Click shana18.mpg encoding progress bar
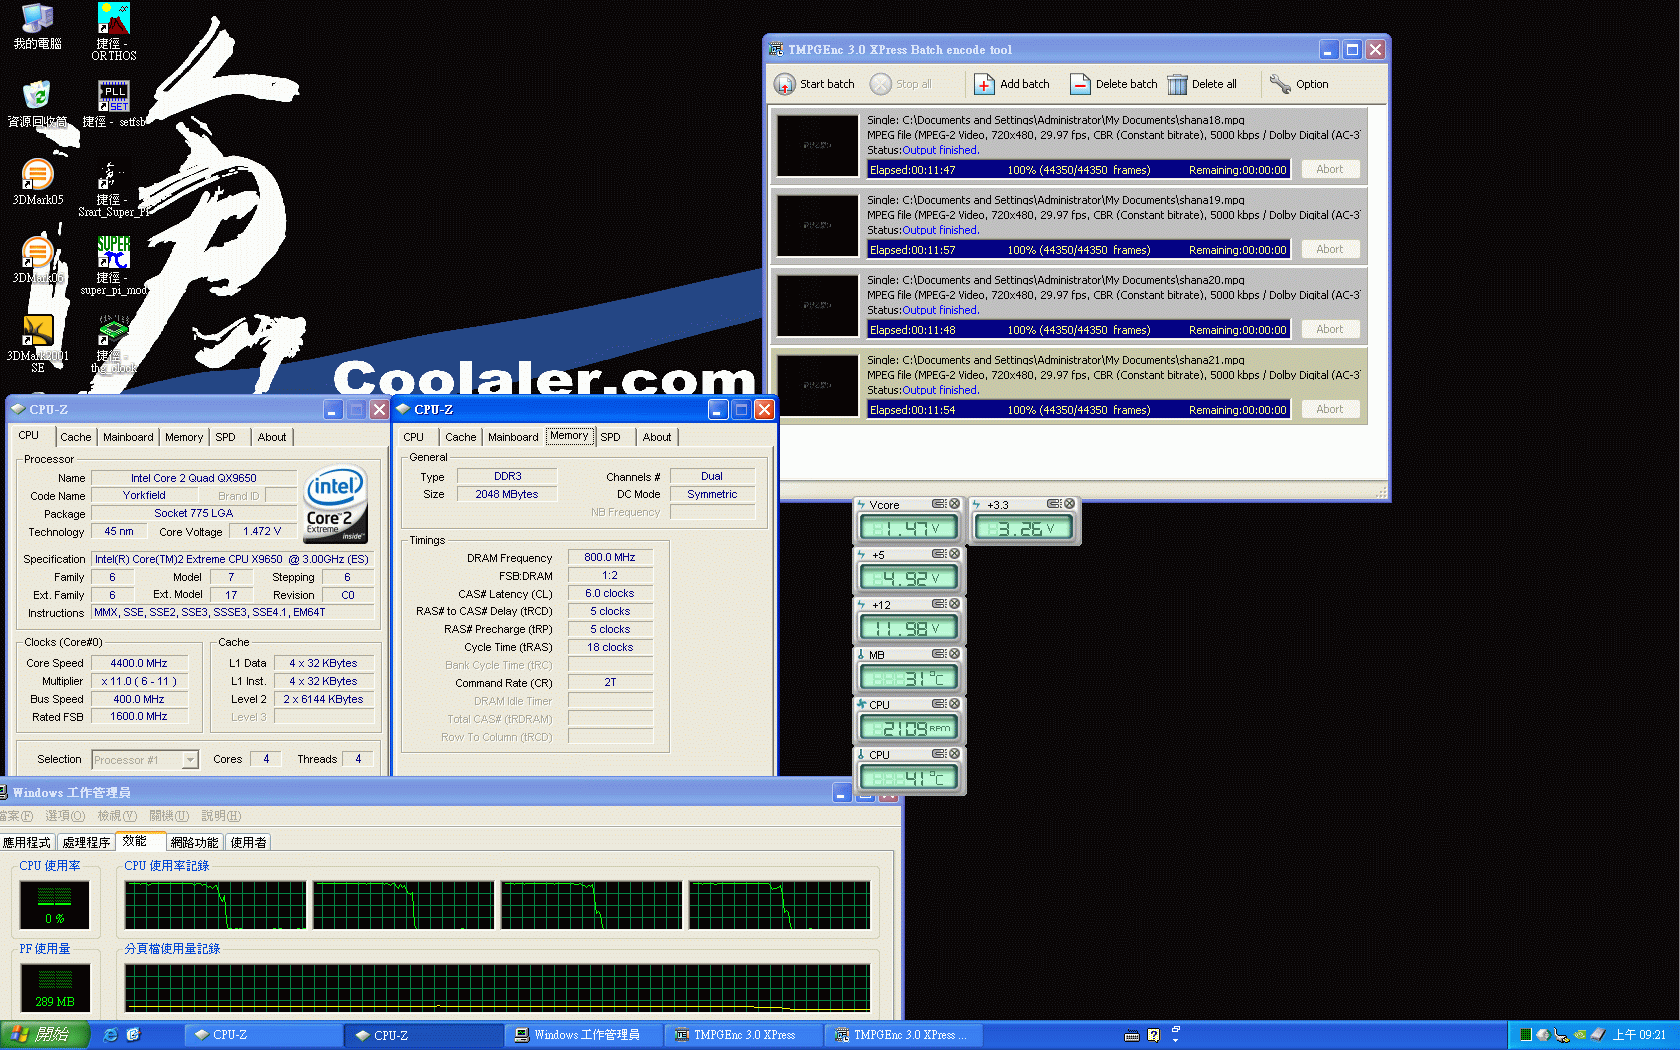Viewport: 1680px width, 1050px height. pyautogui.click(x=1078, y=170)
